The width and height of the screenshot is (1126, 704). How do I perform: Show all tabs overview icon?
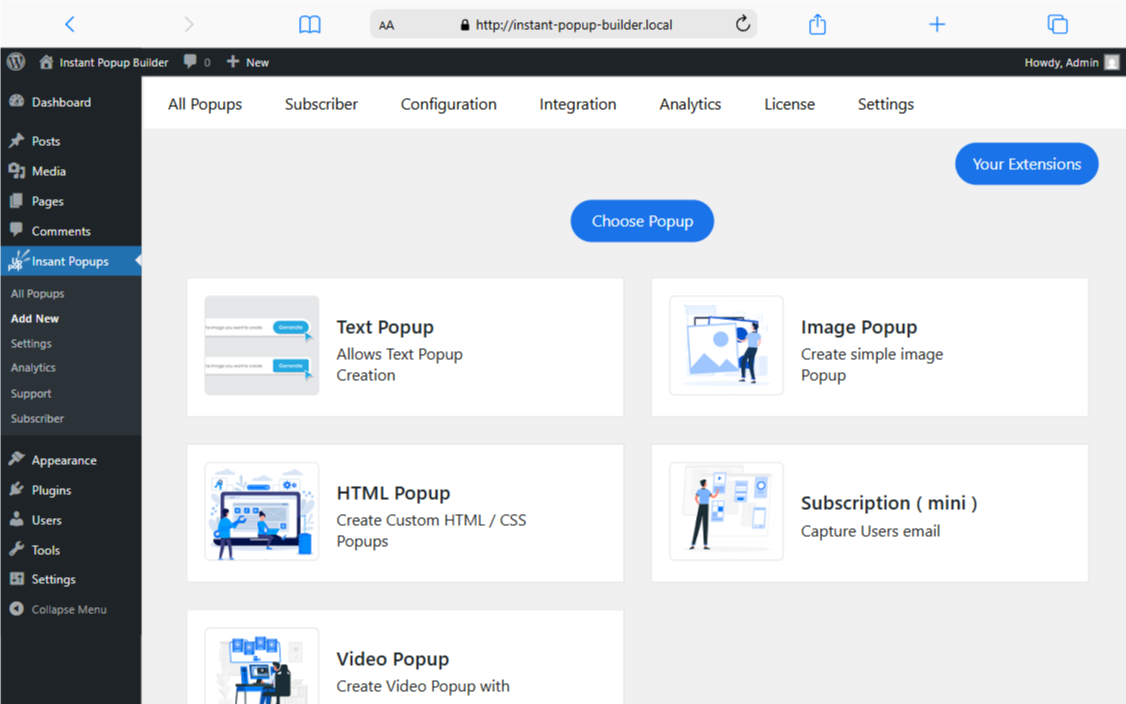tap(1057, 24)
